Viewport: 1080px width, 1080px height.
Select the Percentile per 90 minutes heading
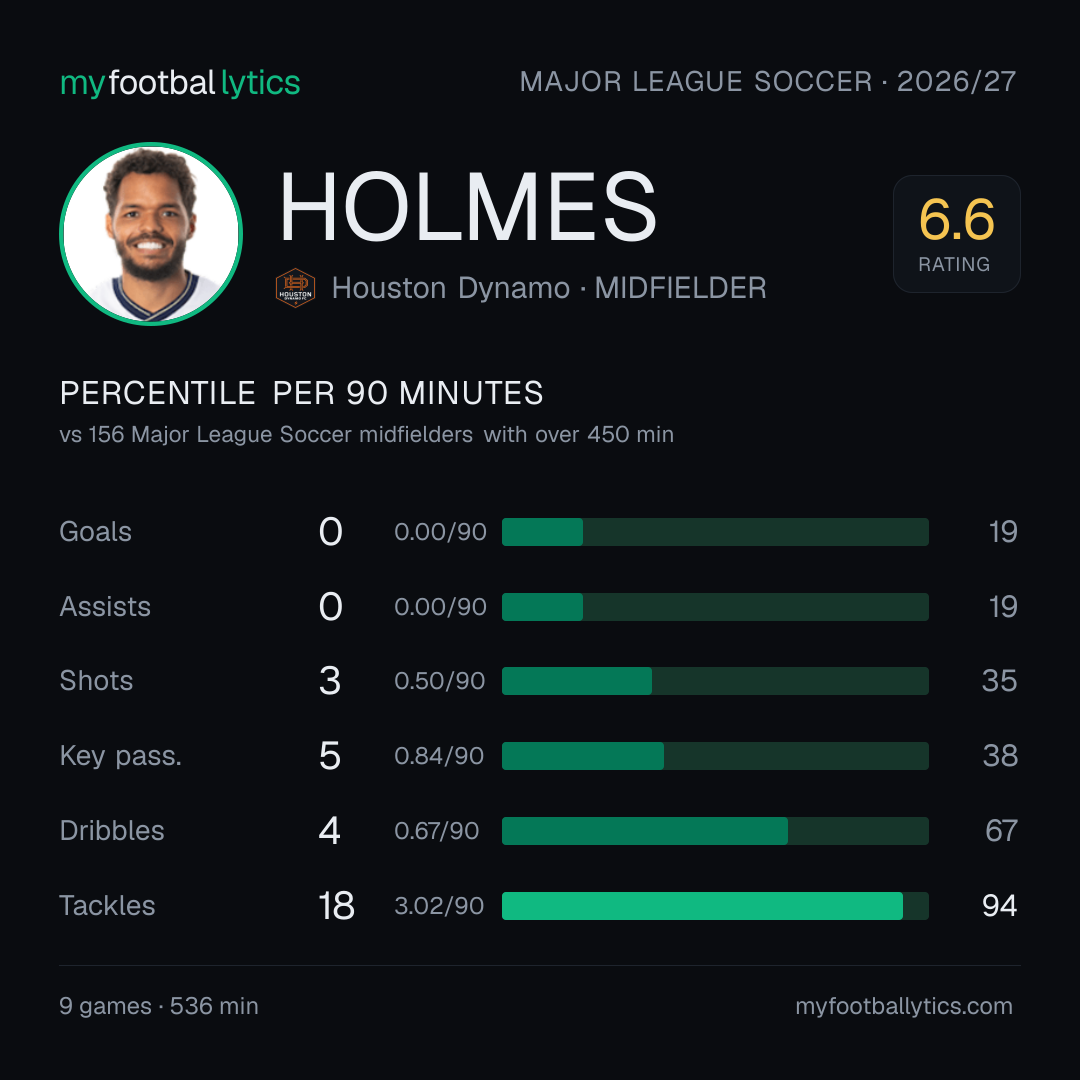(x=302, y=393)
